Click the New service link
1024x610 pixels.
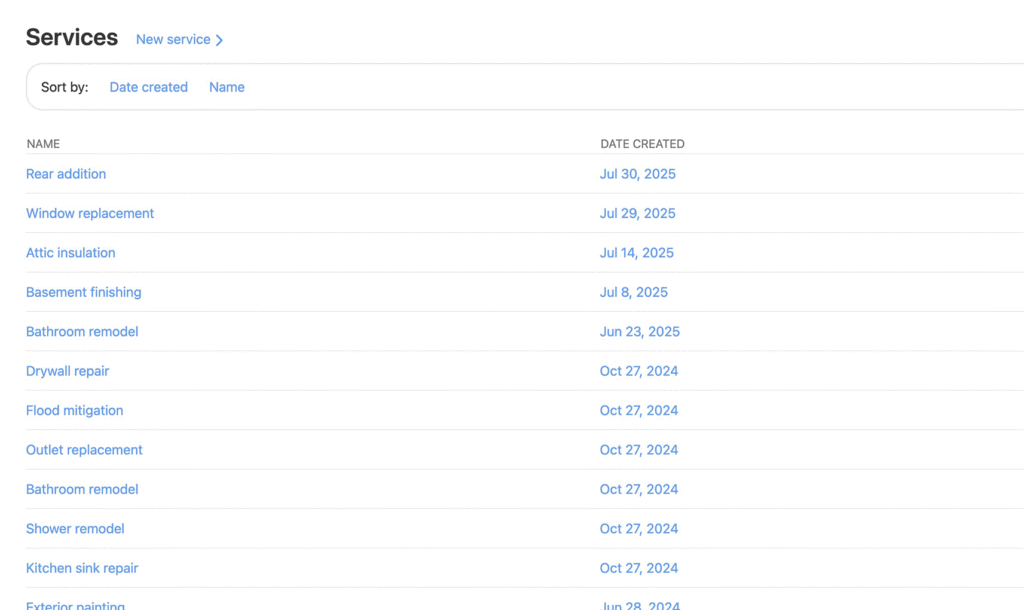click(173, 40)
